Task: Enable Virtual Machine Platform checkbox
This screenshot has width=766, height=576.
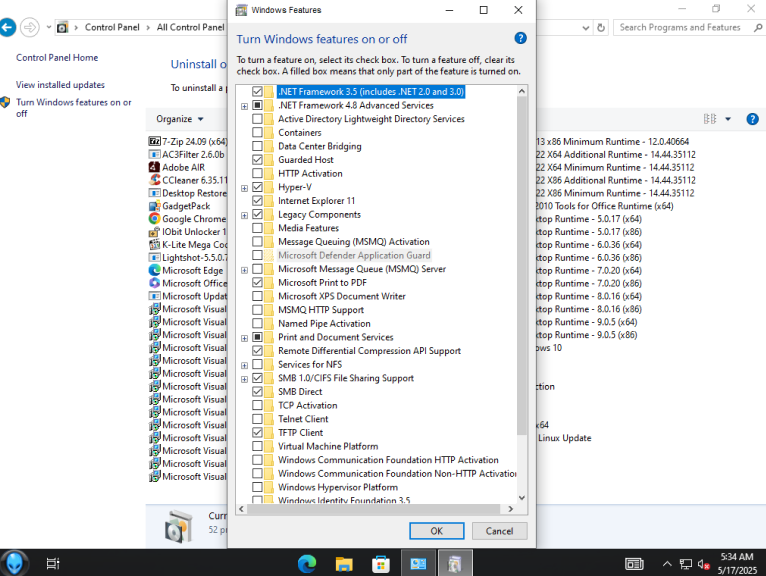Action: tap(257, 446)
